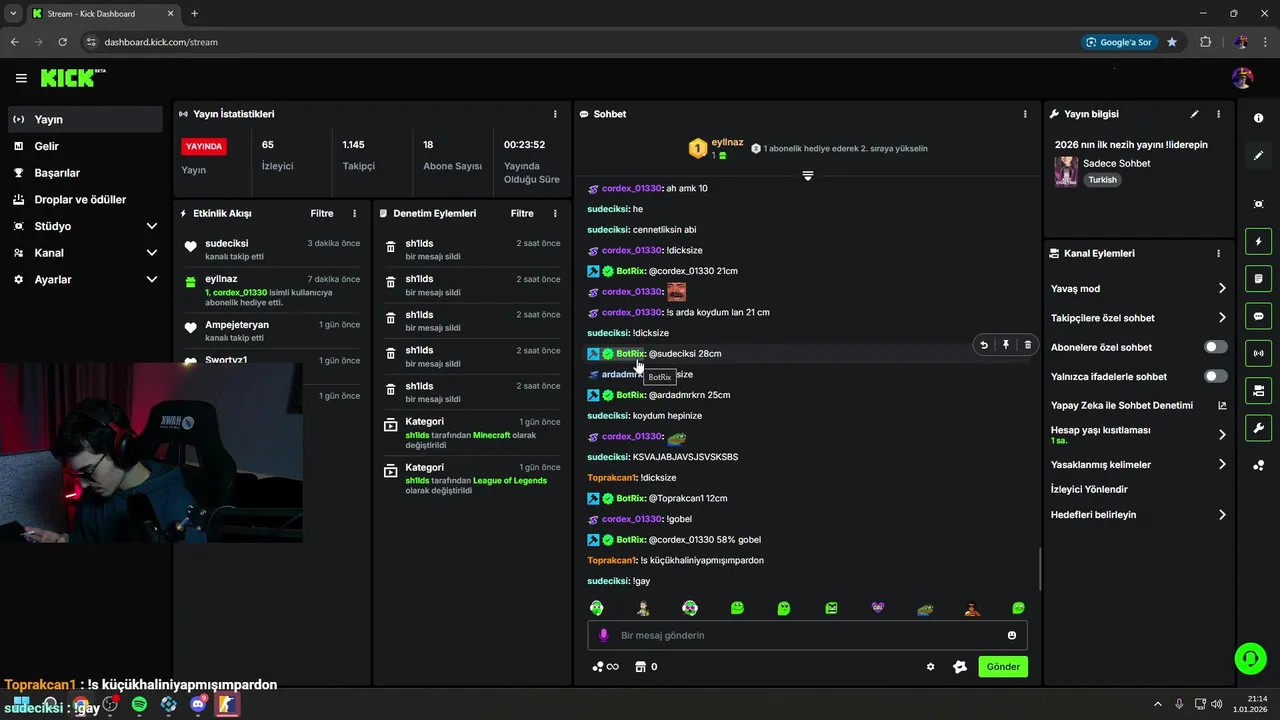This screenshot has width=1280, height=720.
Task: Open Yavaş mod chevron
Action: coord(1222,288)
